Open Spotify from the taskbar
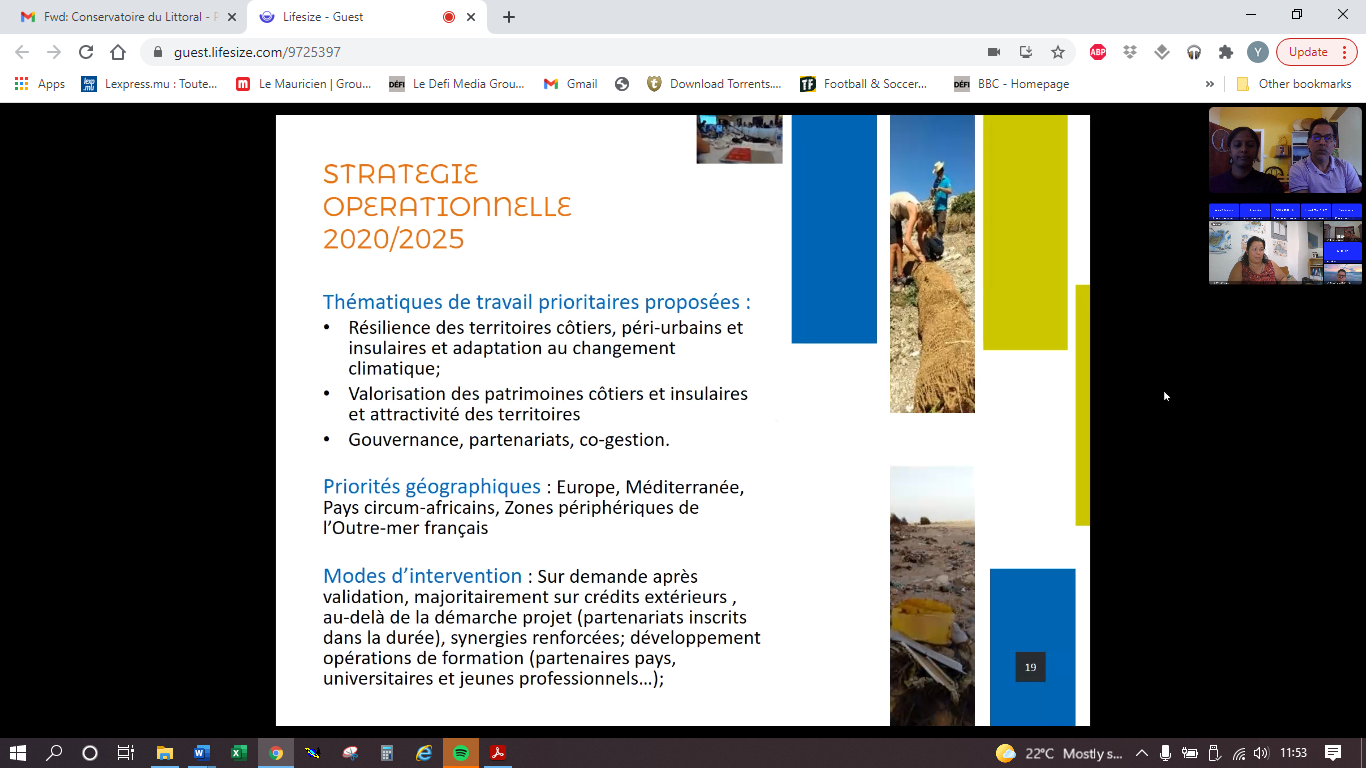This screenshot has height=768, width=1366. [461, 753]
